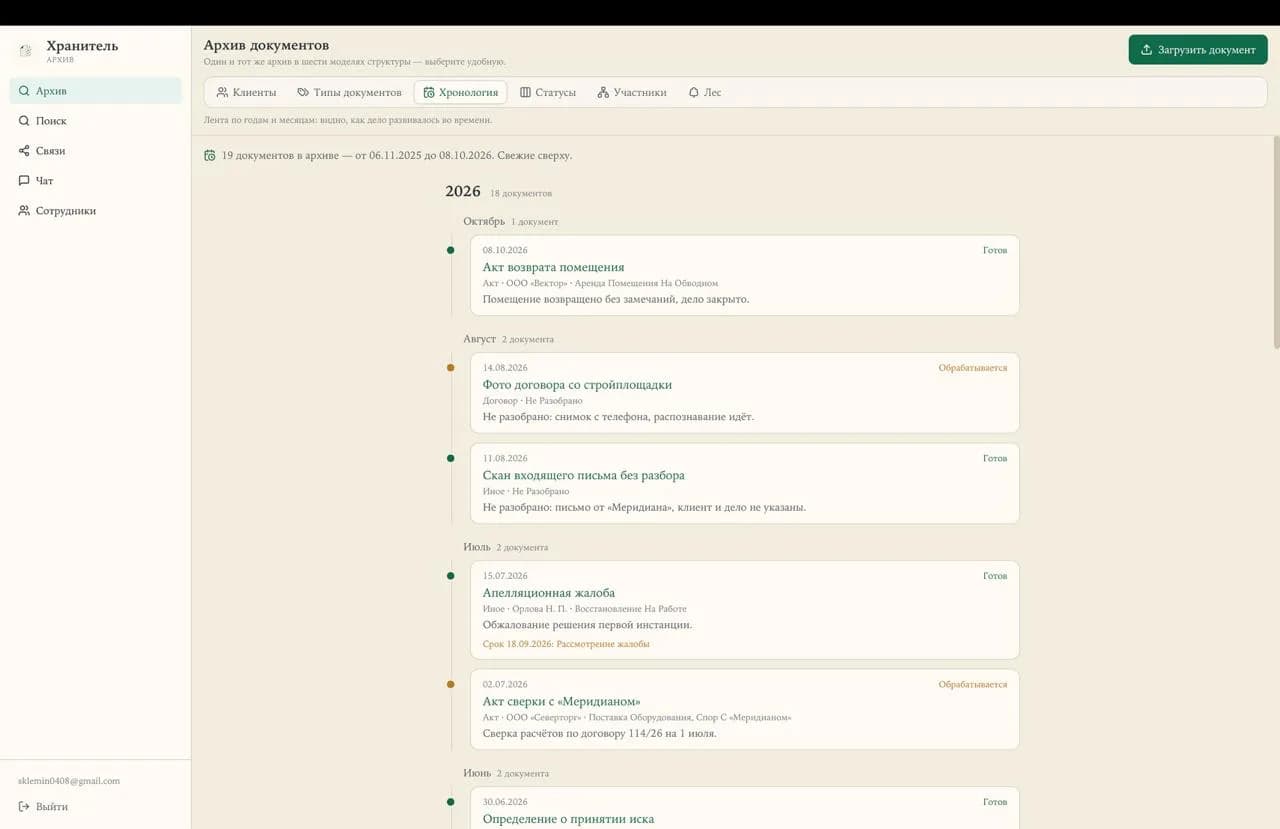Screen dimensions: 1280x829
Task: Click timeline dot for 14.08.2026 entry
Action: pos(450,368)
